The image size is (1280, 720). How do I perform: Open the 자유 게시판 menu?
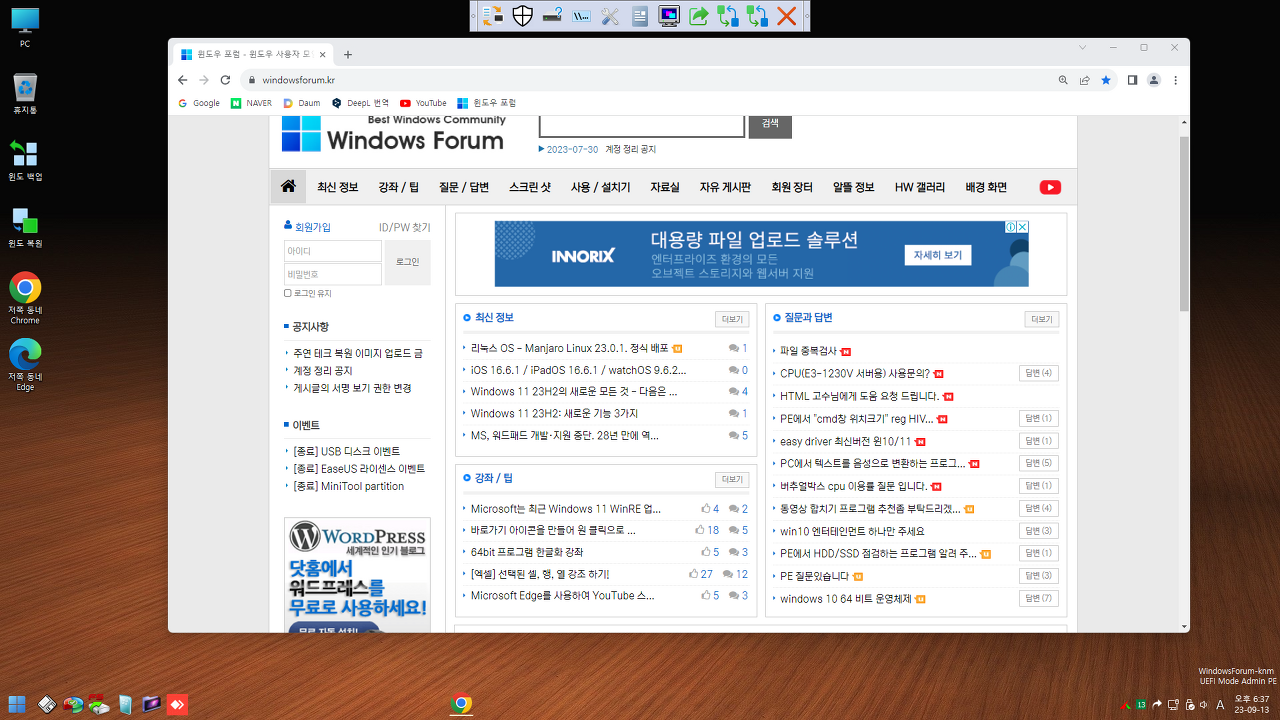(725, 187)
